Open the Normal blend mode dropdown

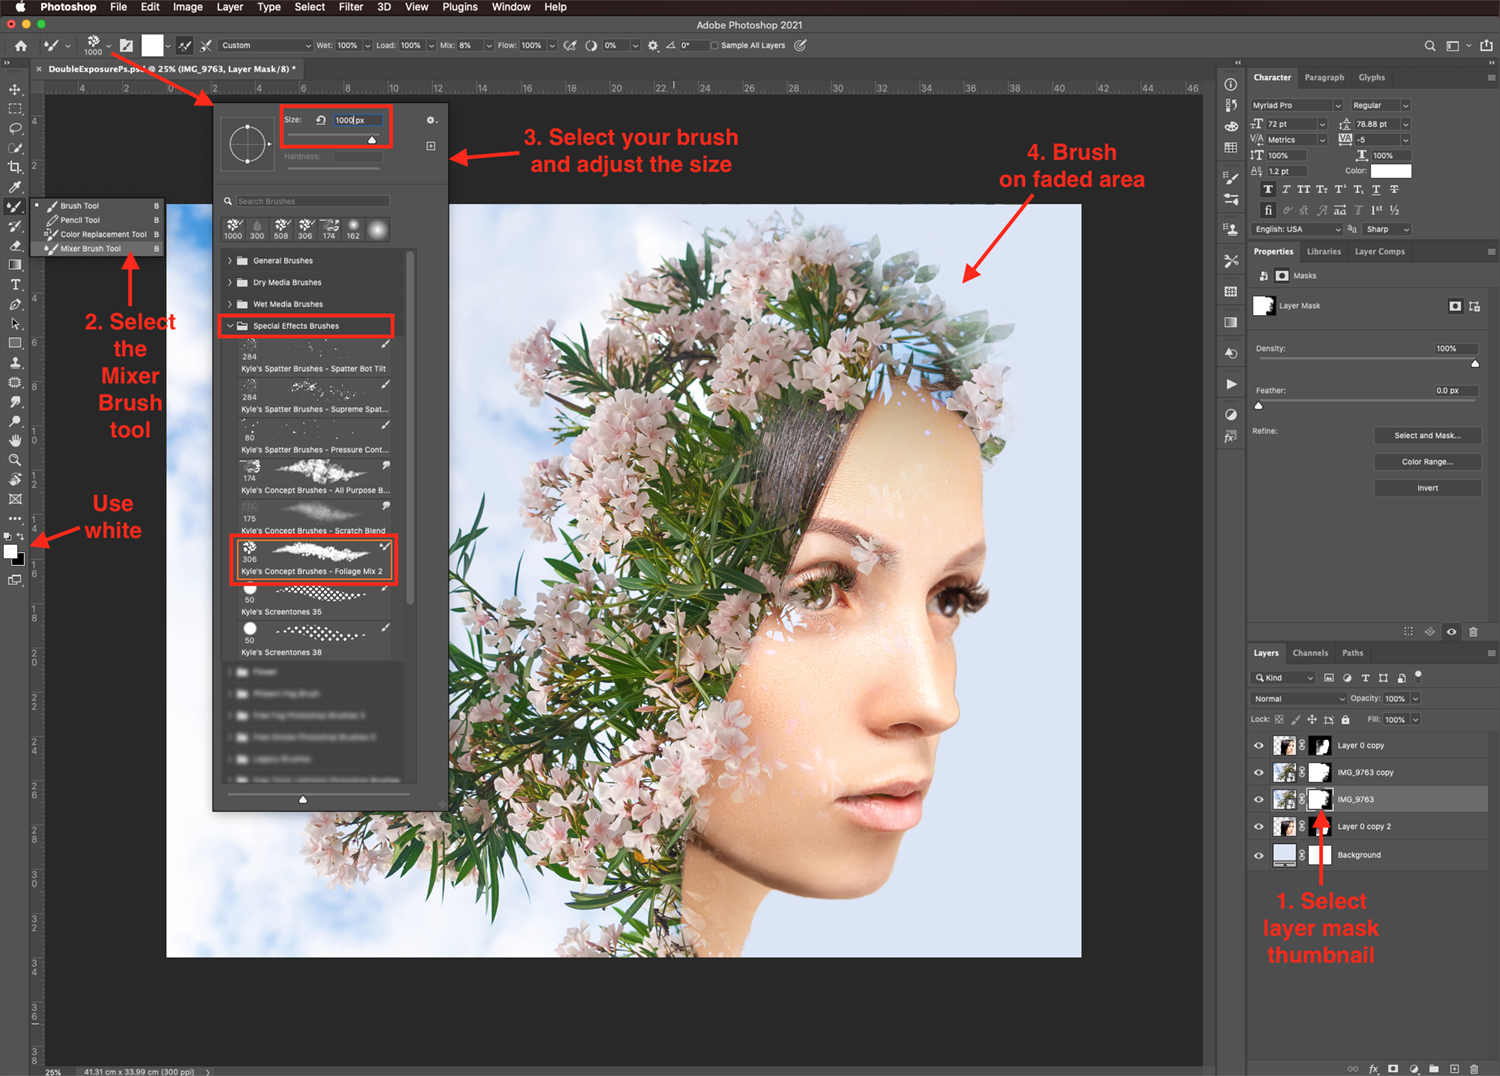(1299, 699)
